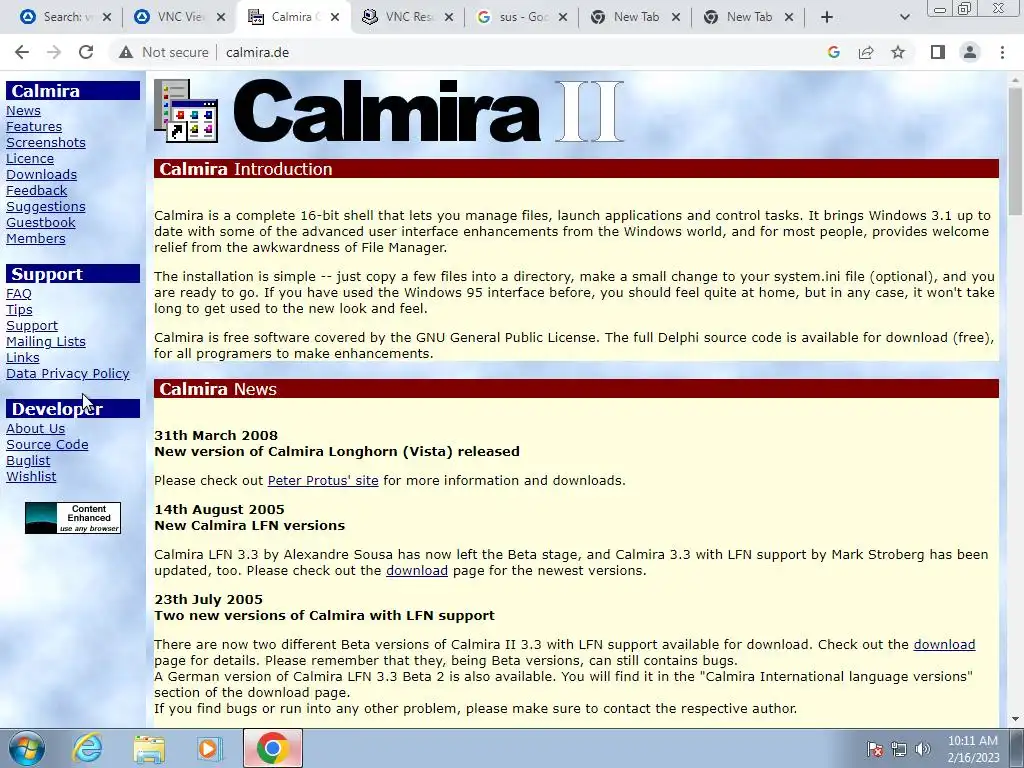Screen dimensions: 1024x768
Task: Open the About Us link
Action: click(x=35, y=428)
